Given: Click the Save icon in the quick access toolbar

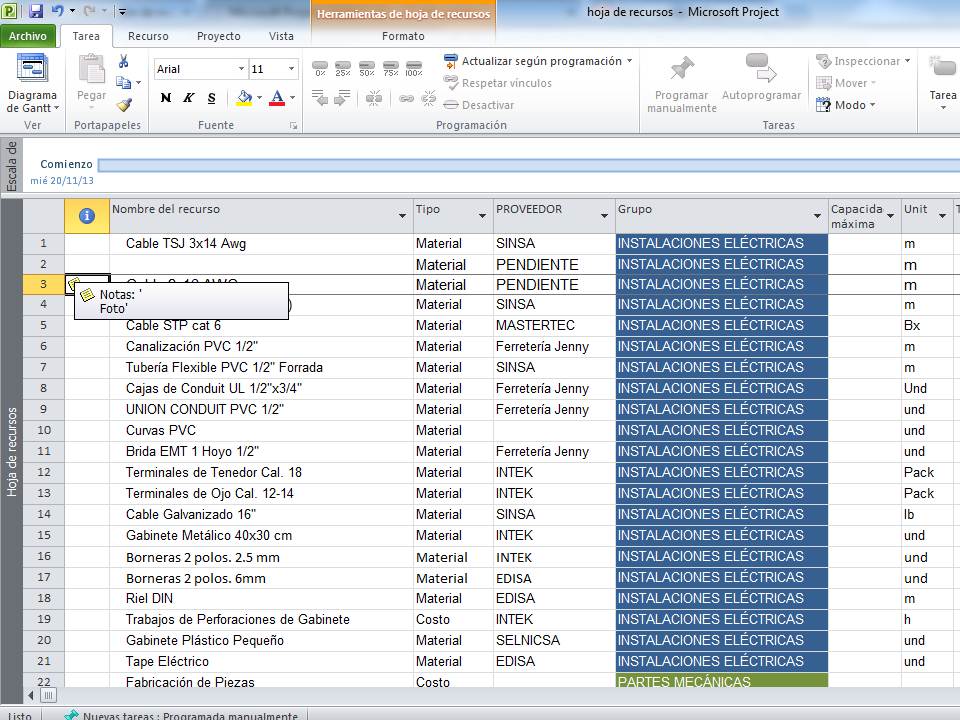Looking at the screenshot, I should 36,10.
